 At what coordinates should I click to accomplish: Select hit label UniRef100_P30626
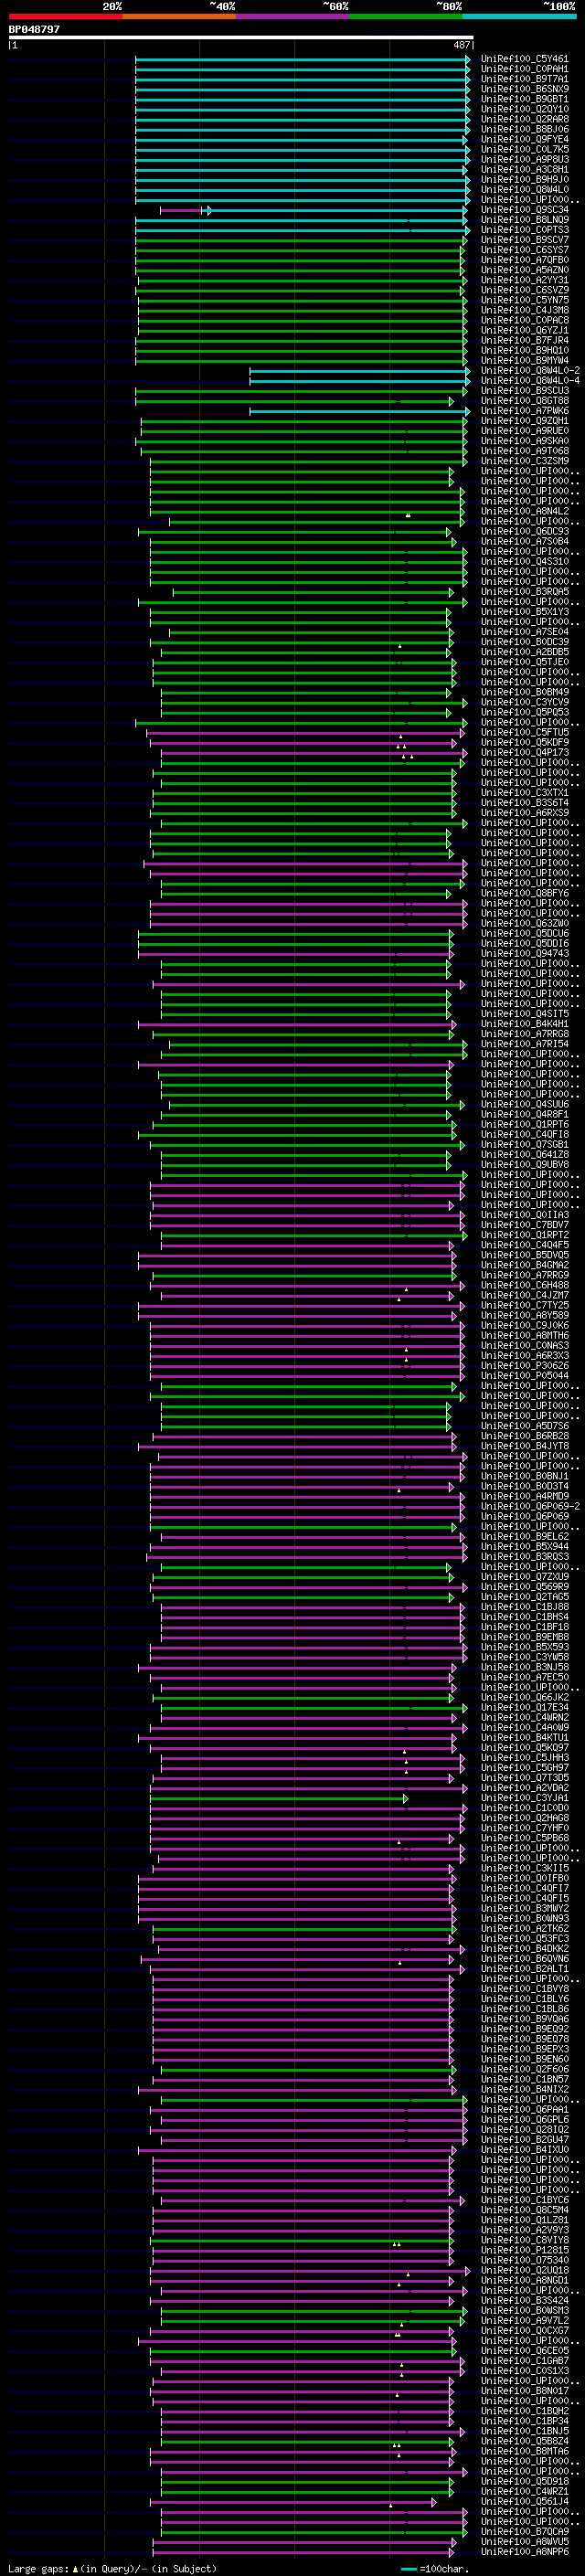(x=525, y=1366)
